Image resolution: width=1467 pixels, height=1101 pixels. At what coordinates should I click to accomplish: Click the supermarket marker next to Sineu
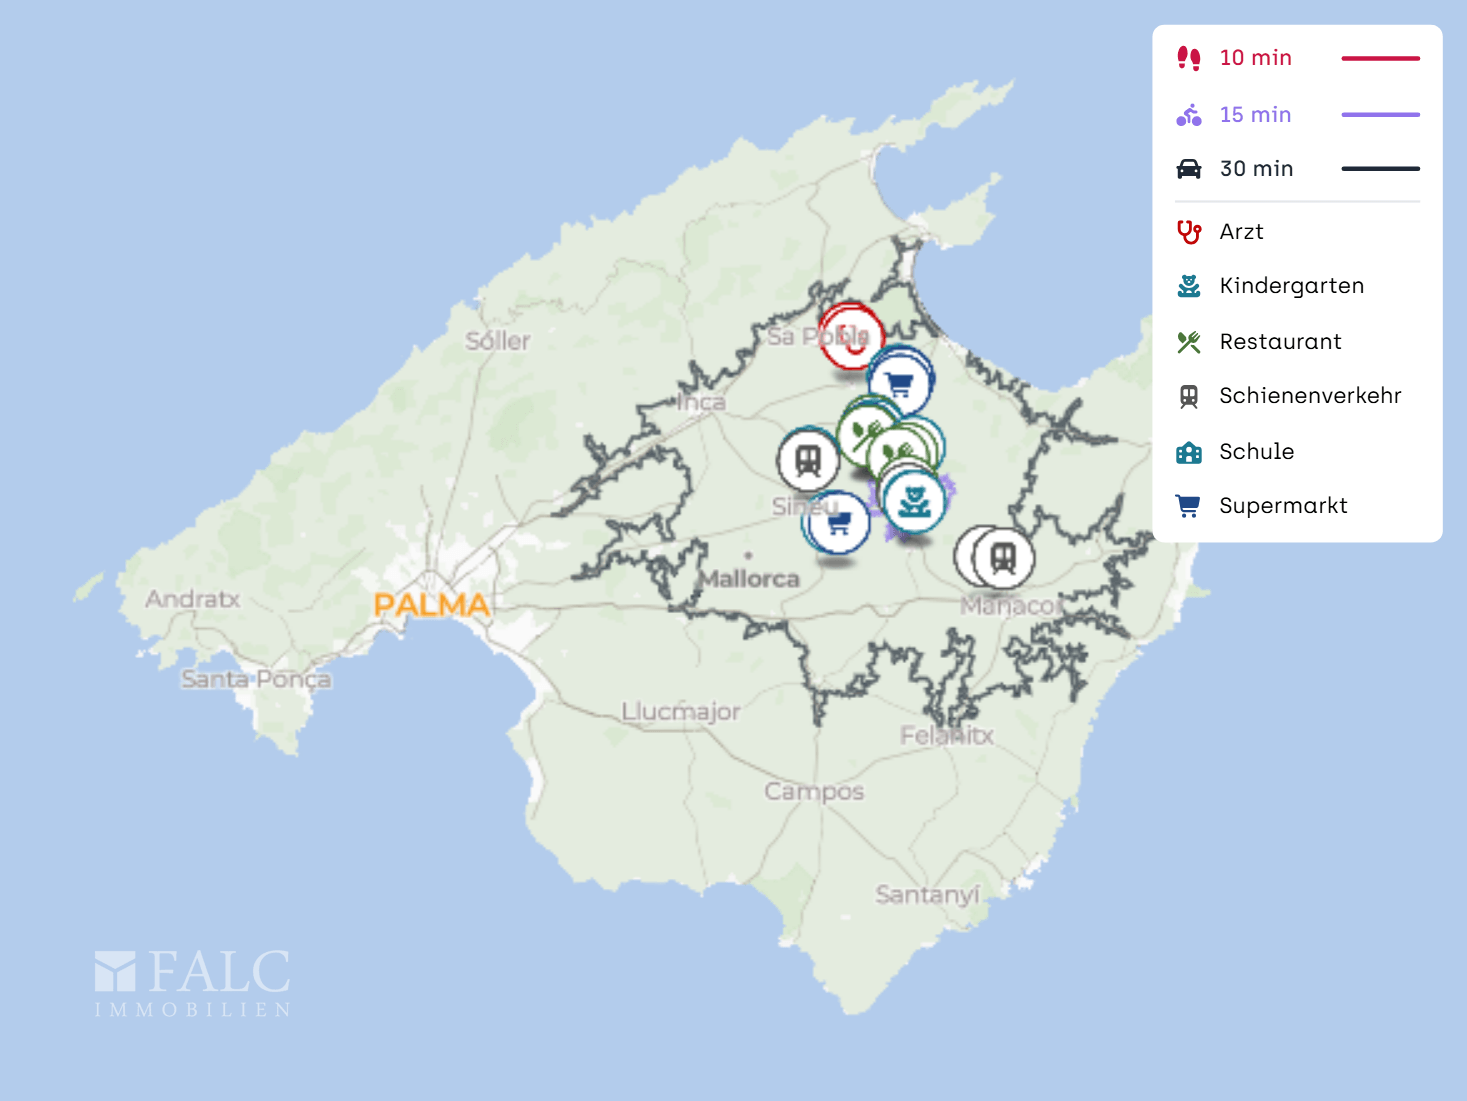838,522
